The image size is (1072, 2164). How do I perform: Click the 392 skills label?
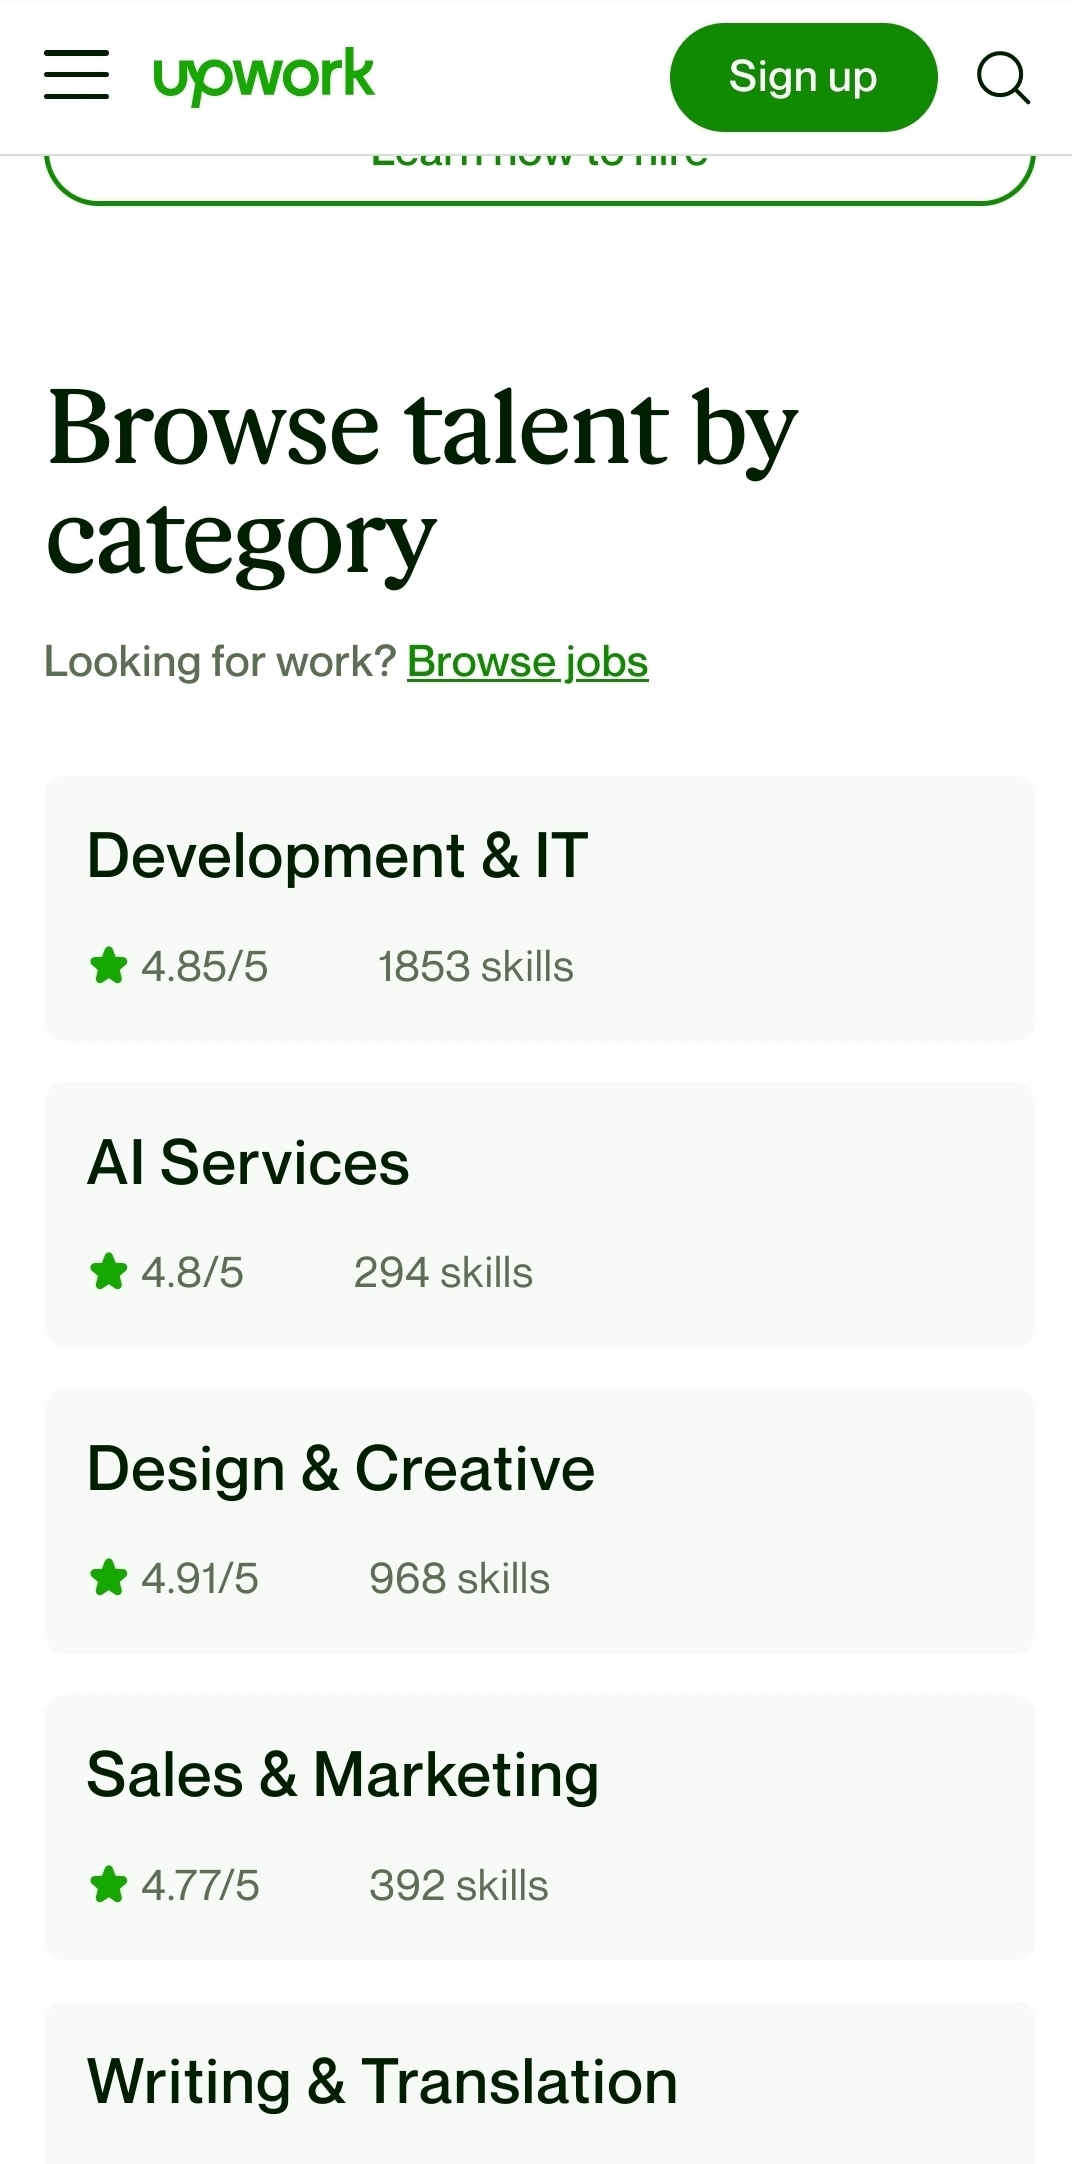click(459, 1886)
